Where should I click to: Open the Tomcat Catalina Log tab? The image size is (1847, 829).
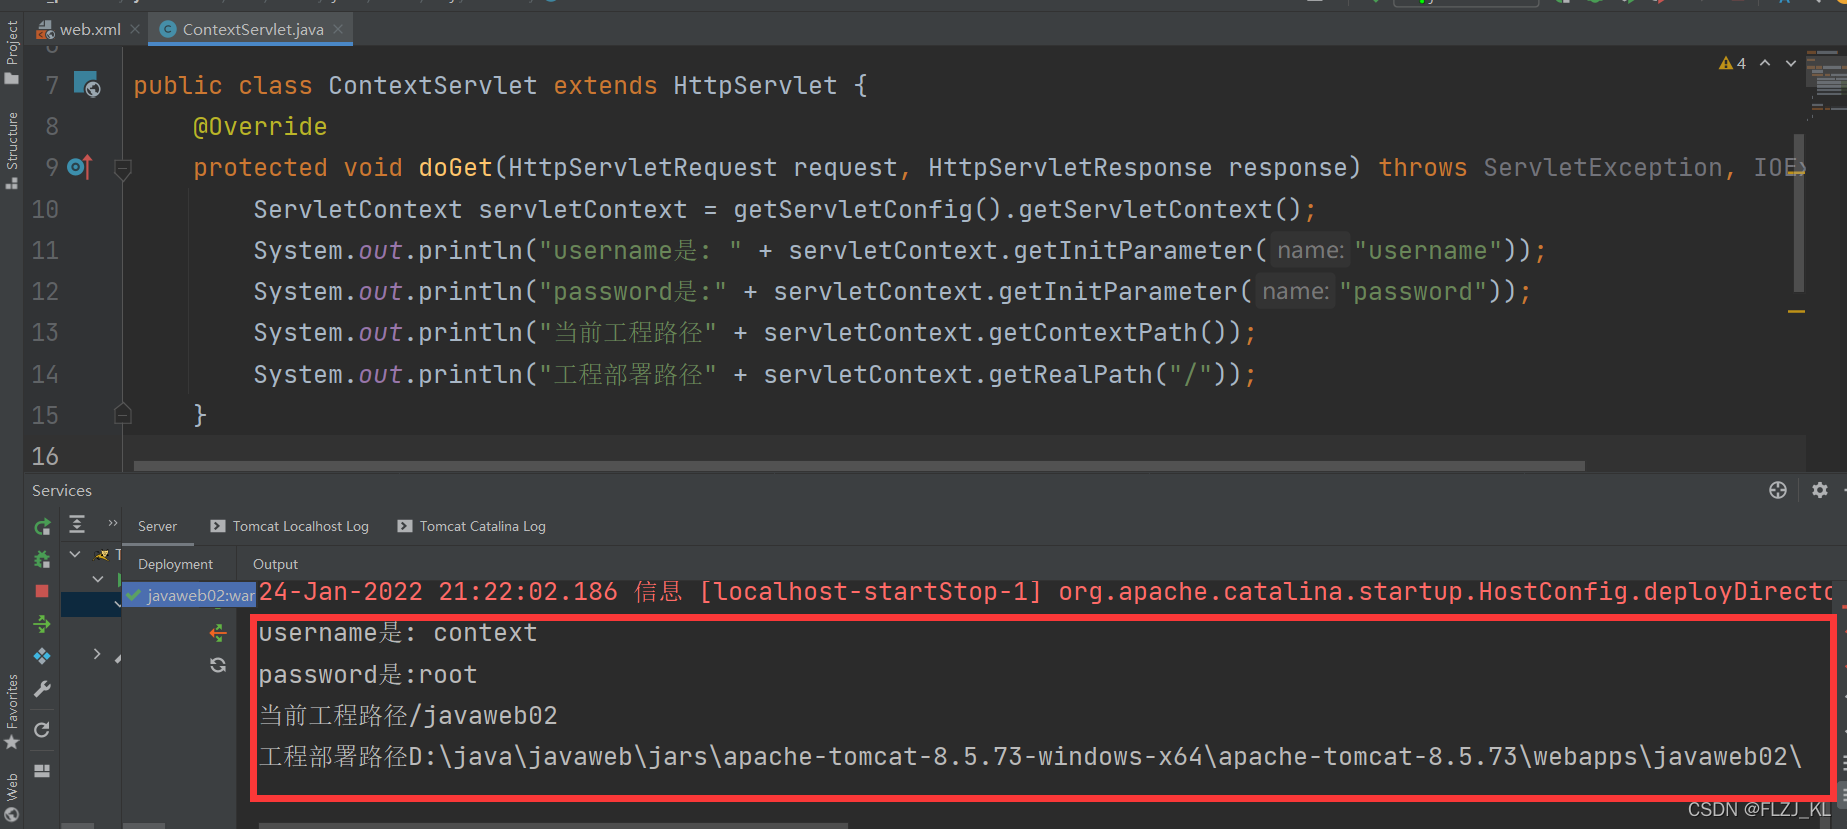[472, 526]
